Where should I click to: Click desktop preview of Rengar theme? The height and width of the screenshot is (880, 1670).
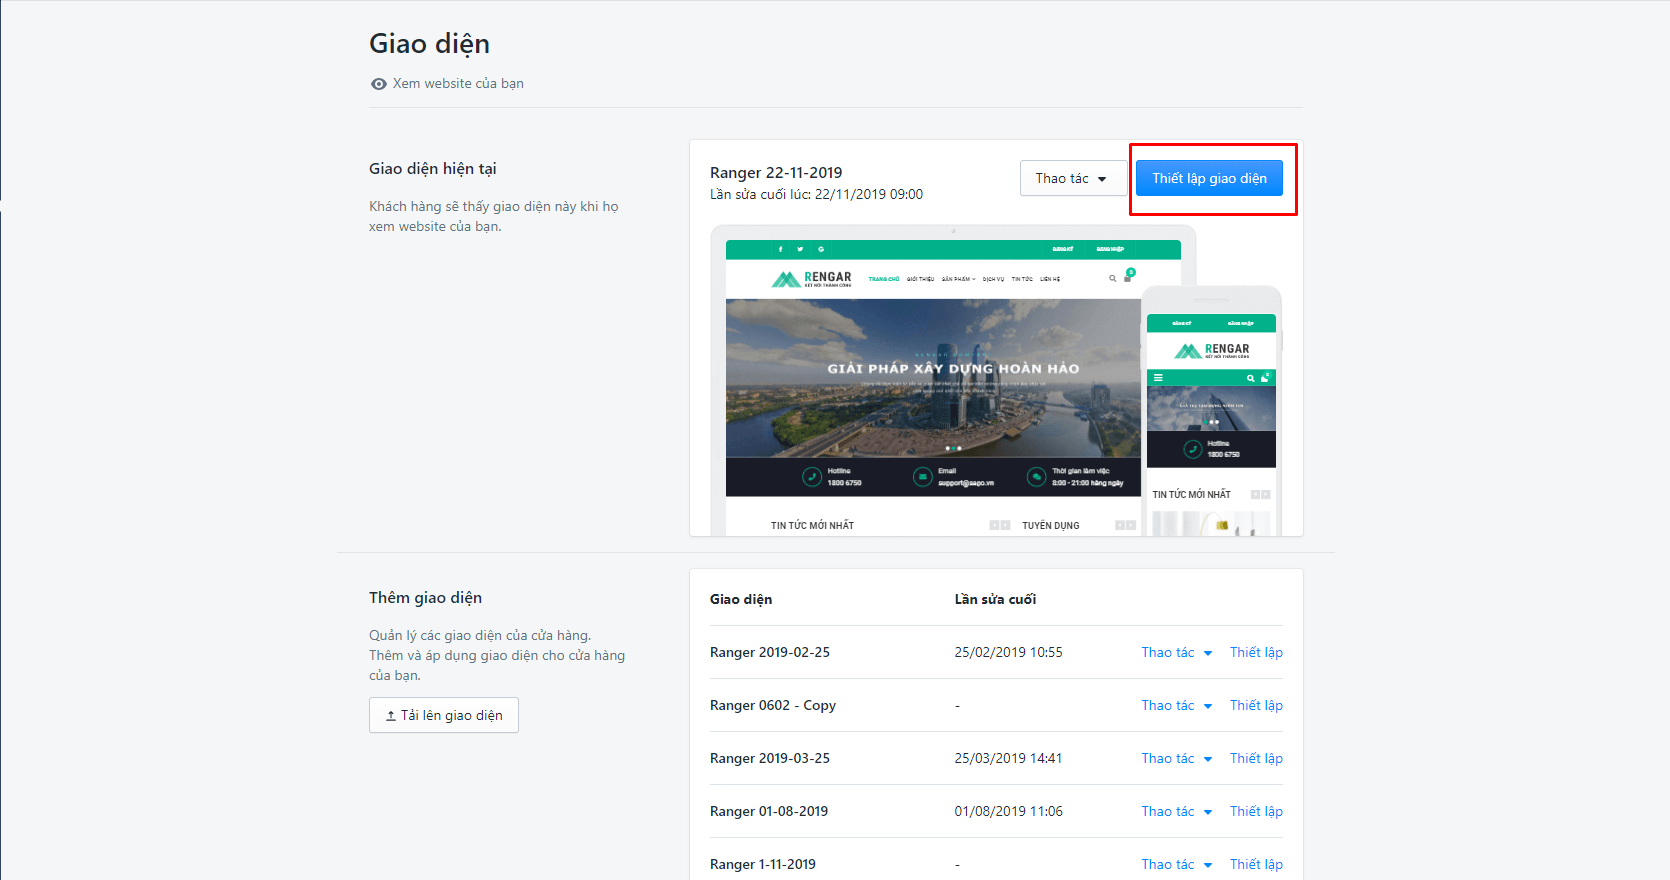pos(953,381)
